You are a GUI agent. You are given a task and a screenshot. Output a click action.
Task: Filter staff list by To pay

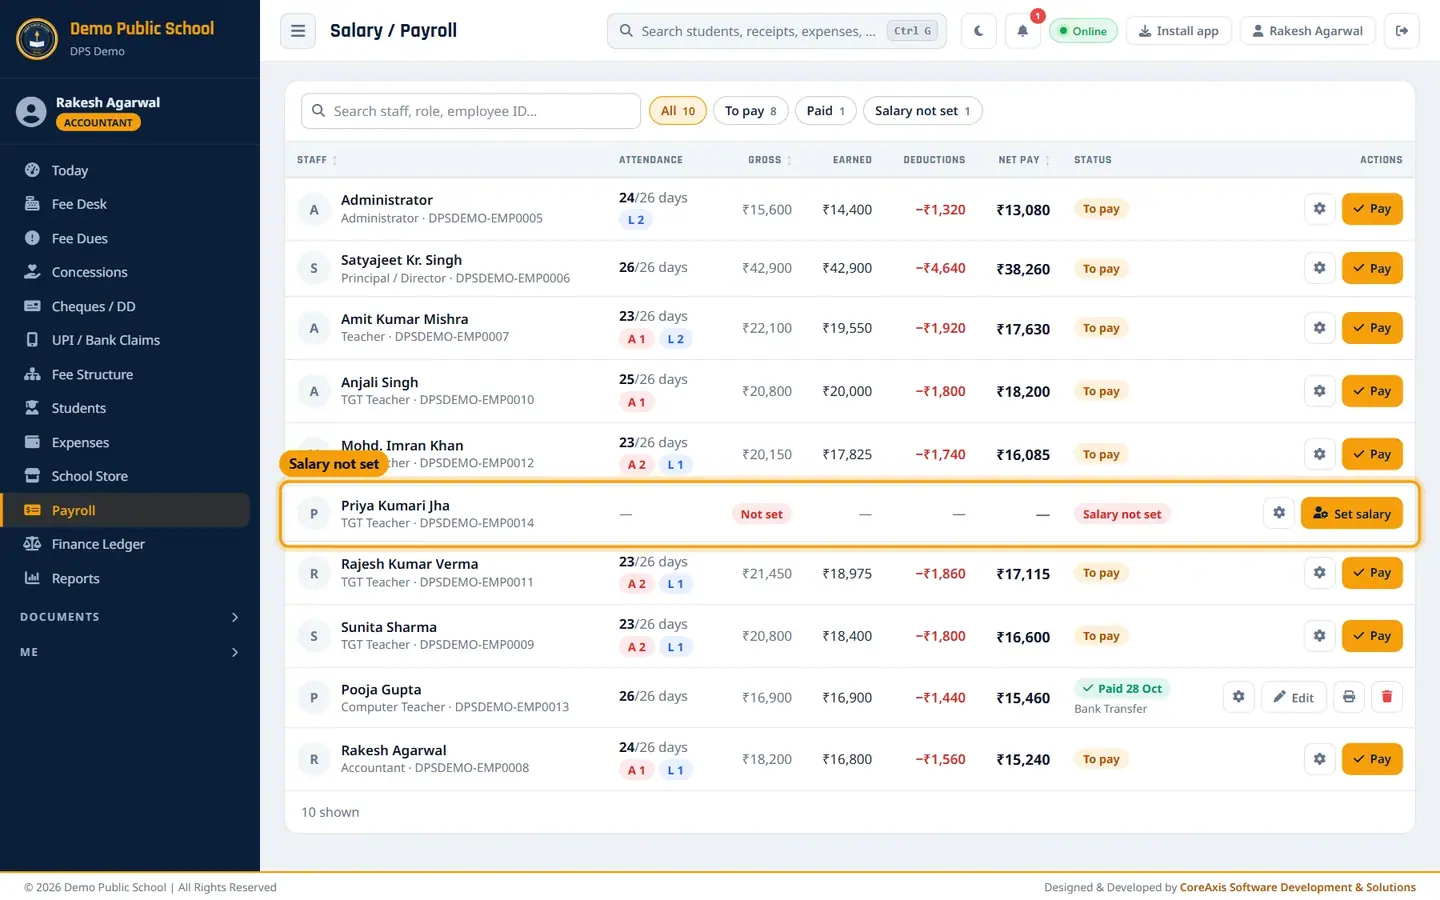click(751, 111)
